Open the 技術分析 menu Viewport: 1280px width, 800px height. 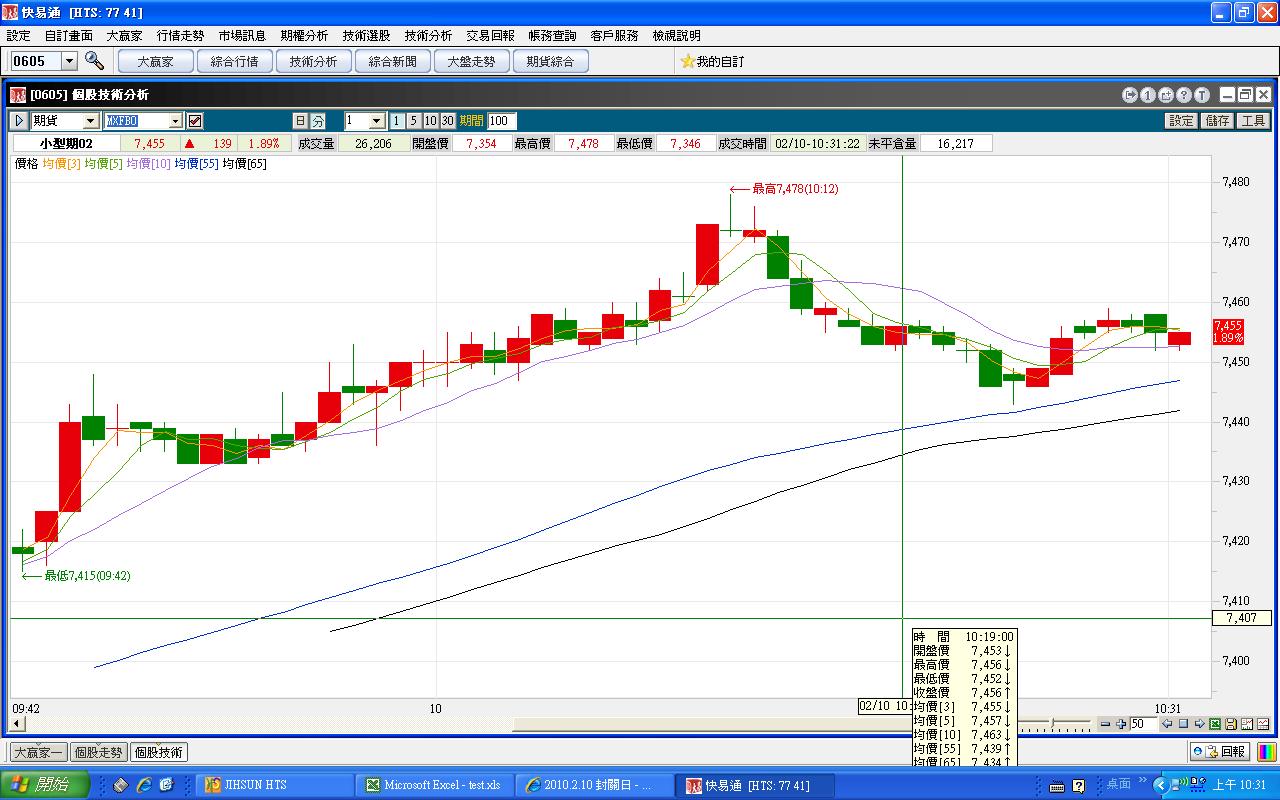click(x=428, y=35)
